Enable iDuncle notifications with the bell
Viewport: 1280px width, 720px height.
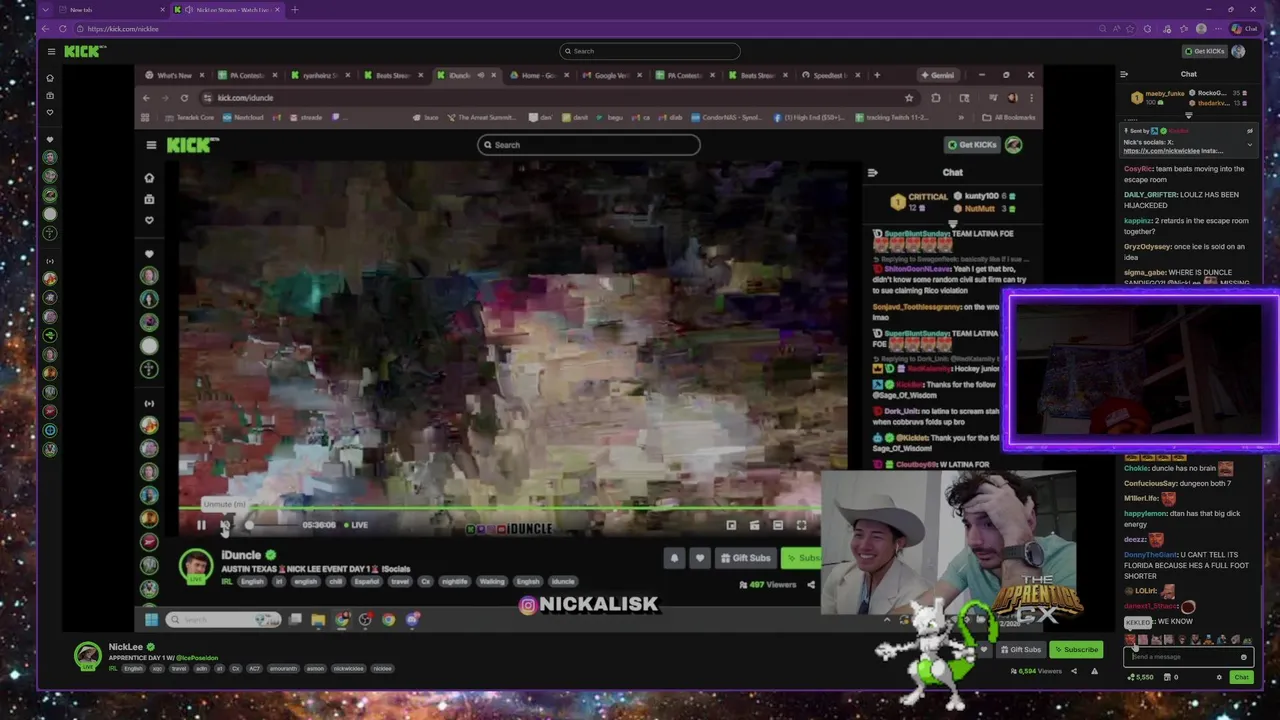[x=674, y=558]
